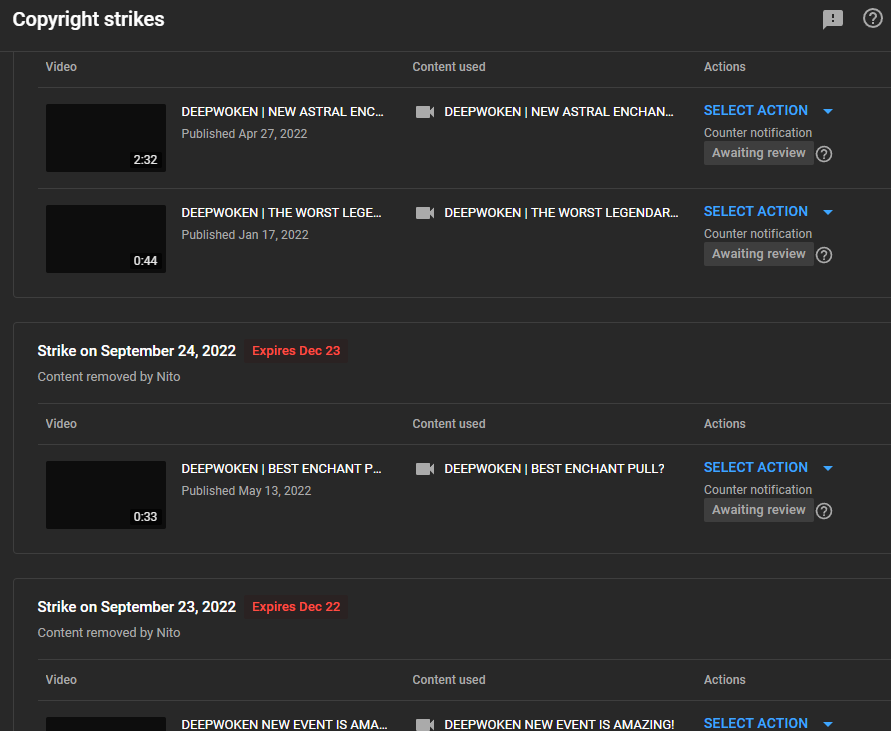Click Counter notification text for the NEW ASTRAL video
This screenshot has height=731, width=891.
point(758,132)
